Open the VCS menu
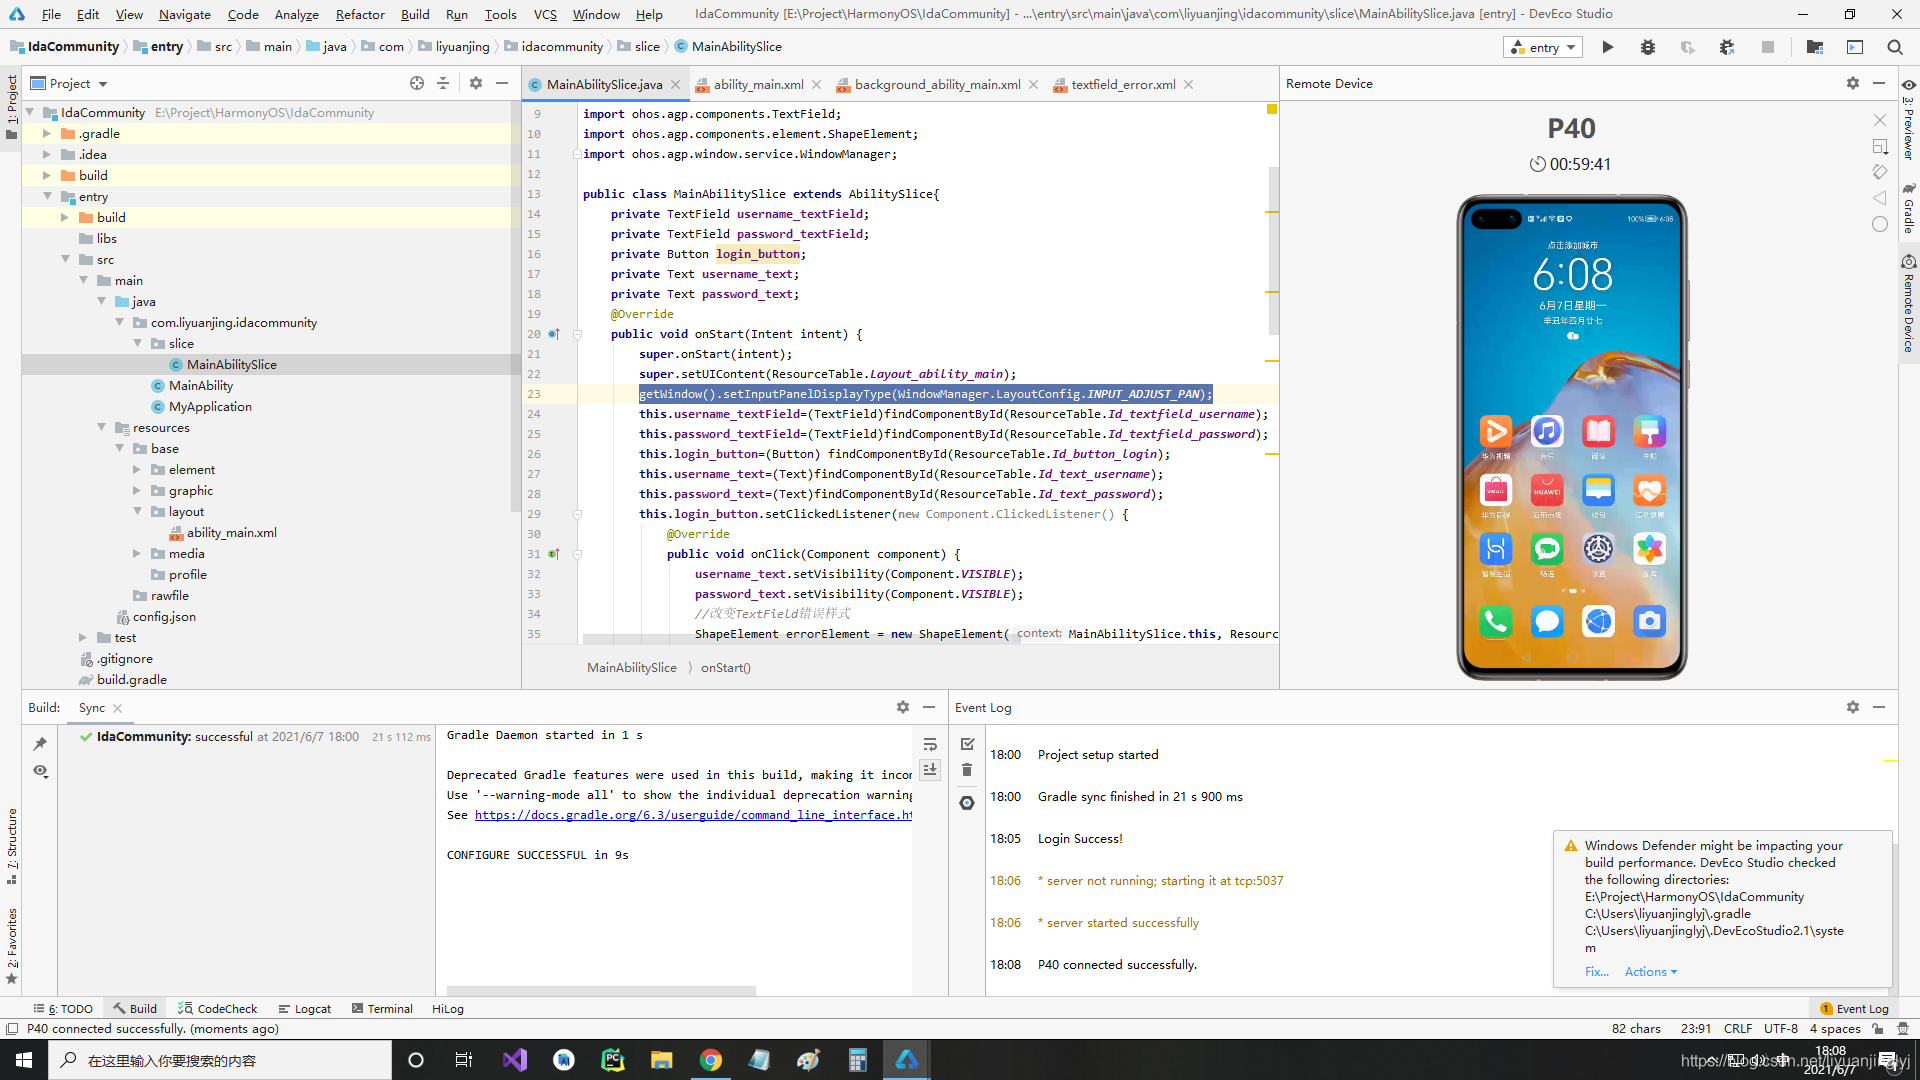This screenshot has width=1920, height=1080. (545, 14)
